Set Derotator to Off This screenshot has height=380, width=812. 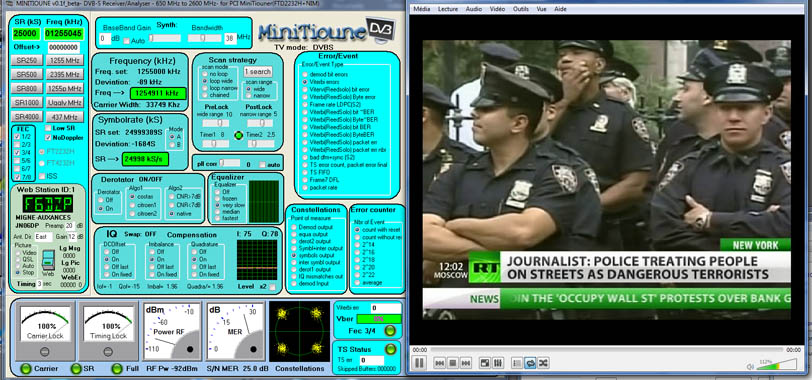[101, 199]
